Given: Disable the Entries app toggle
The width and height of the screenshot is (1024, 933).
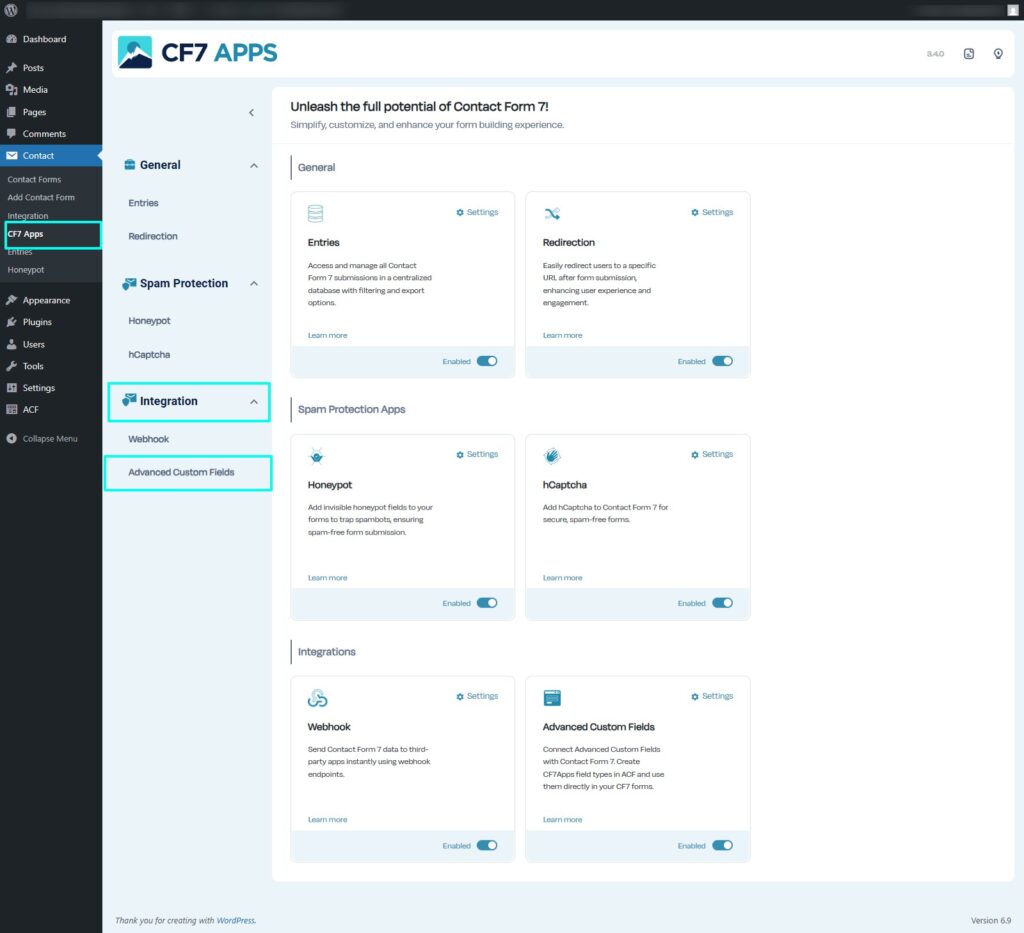Looking at the screenshot, I should [x=487, y=361].
